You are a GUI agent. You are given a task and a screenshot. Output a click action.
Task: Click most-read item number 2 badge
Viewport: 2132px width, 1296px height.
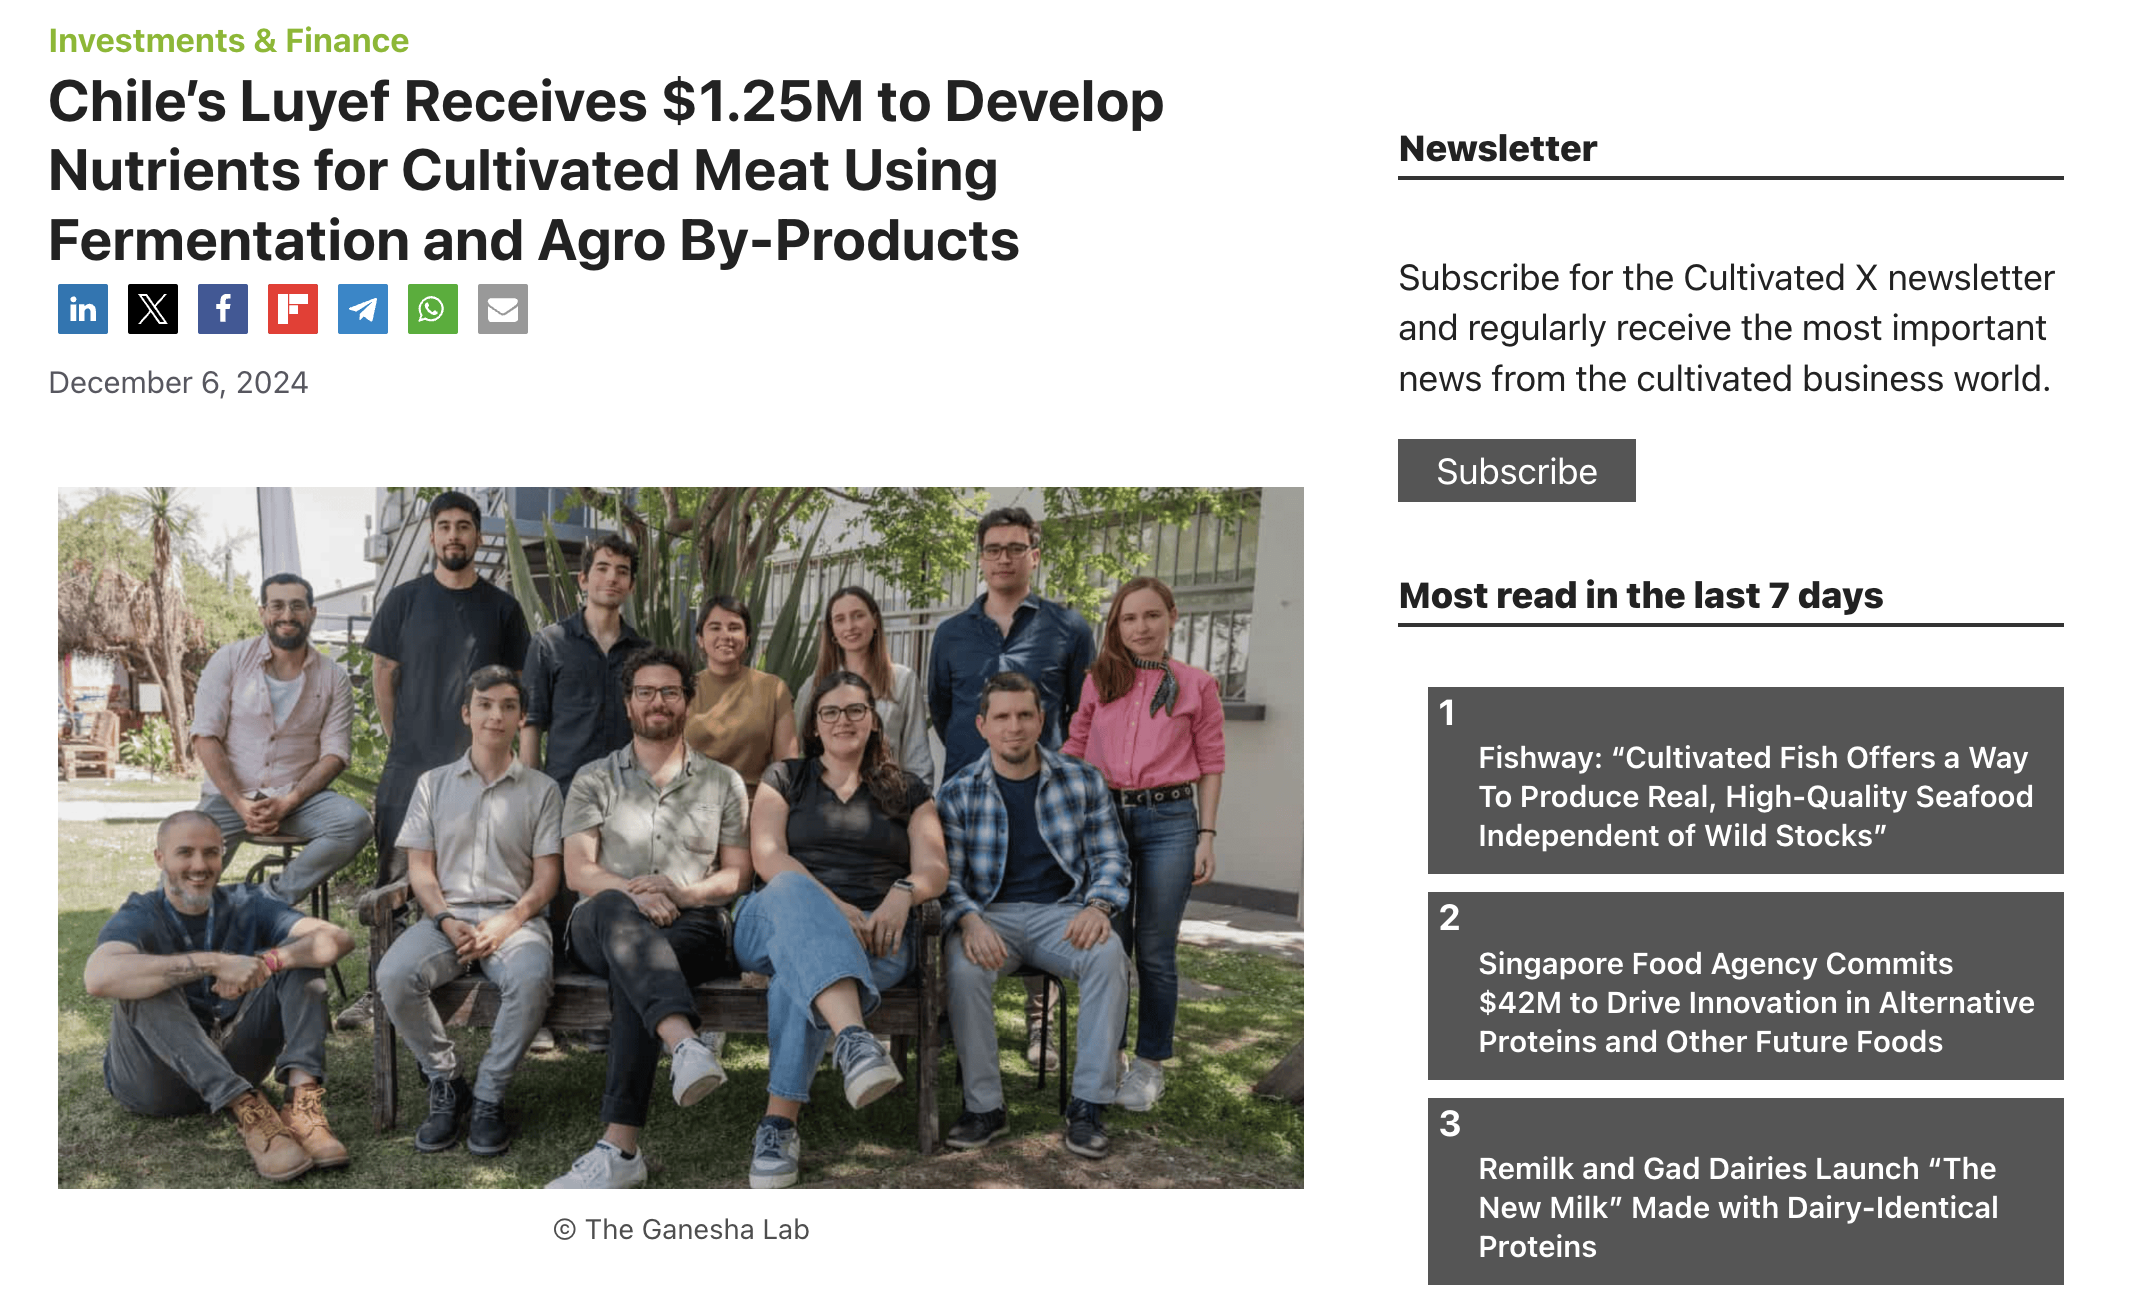tap(1448, 916)
